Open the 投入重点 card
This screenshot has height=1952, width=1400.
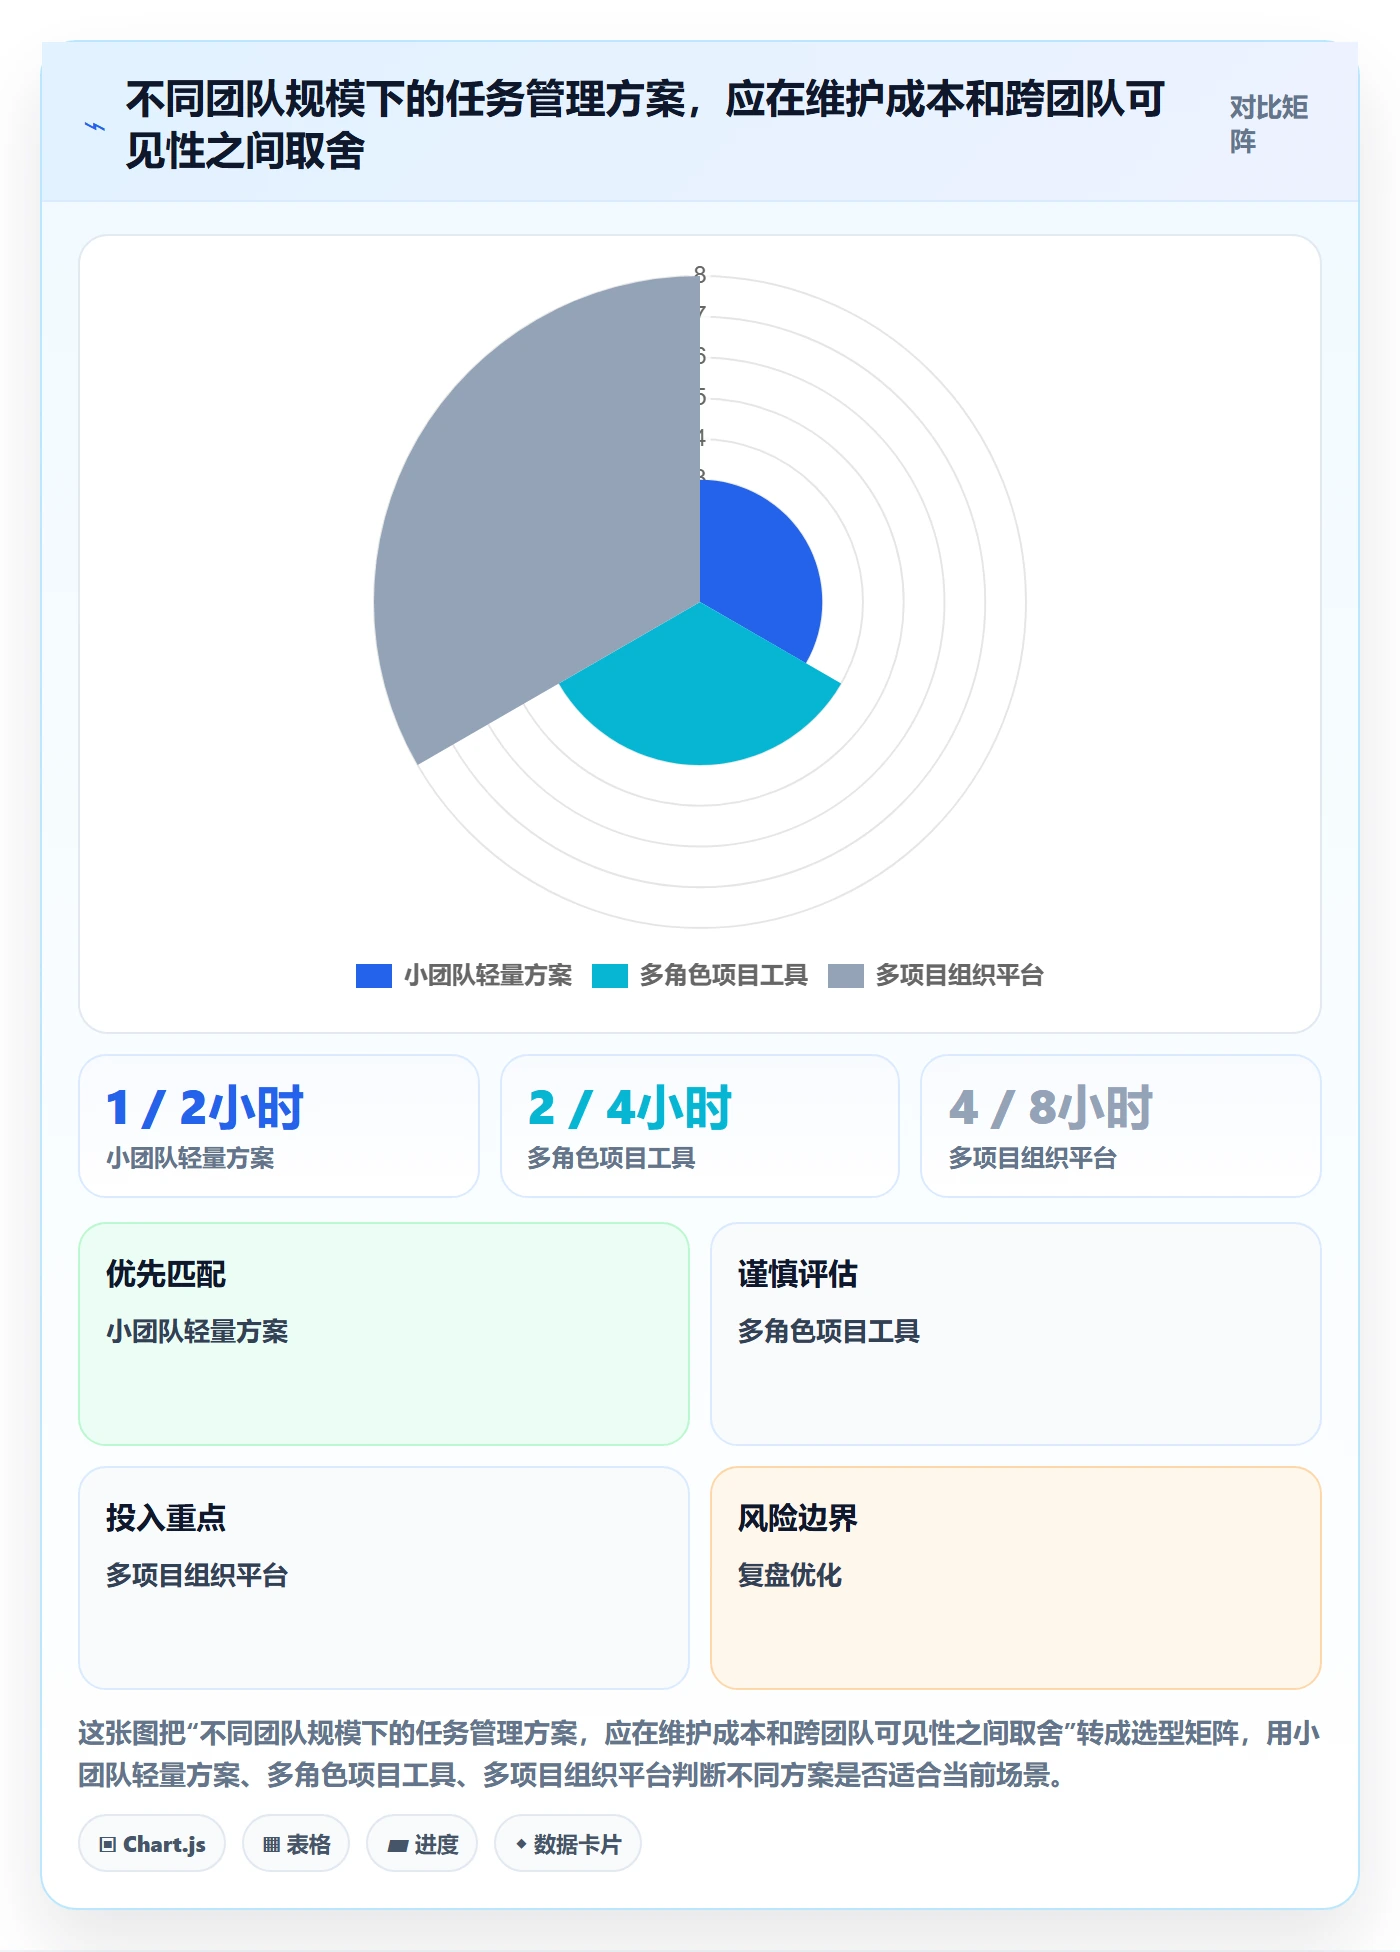(384, 1578)
